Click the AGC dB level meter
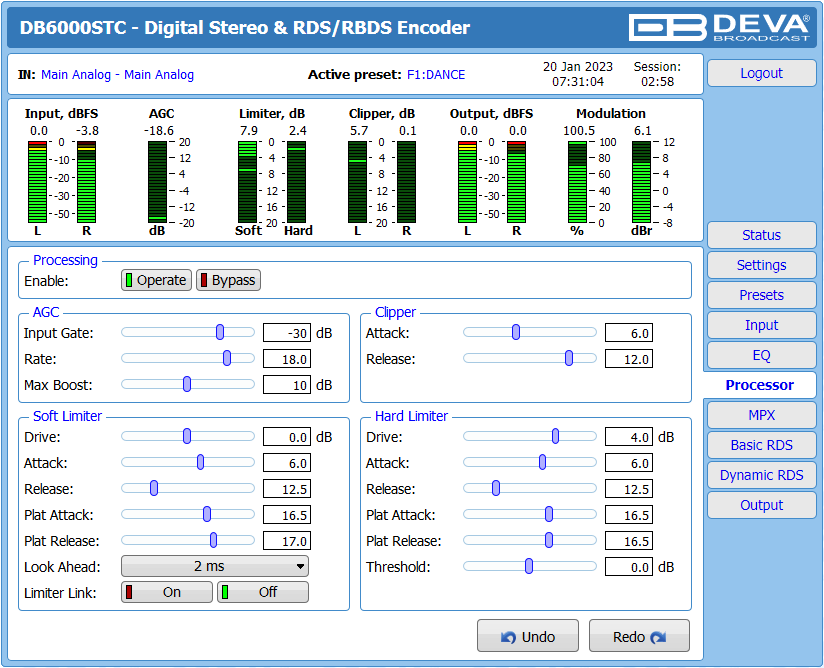Viewport: 824px width, 668px height. pos(157,182)
